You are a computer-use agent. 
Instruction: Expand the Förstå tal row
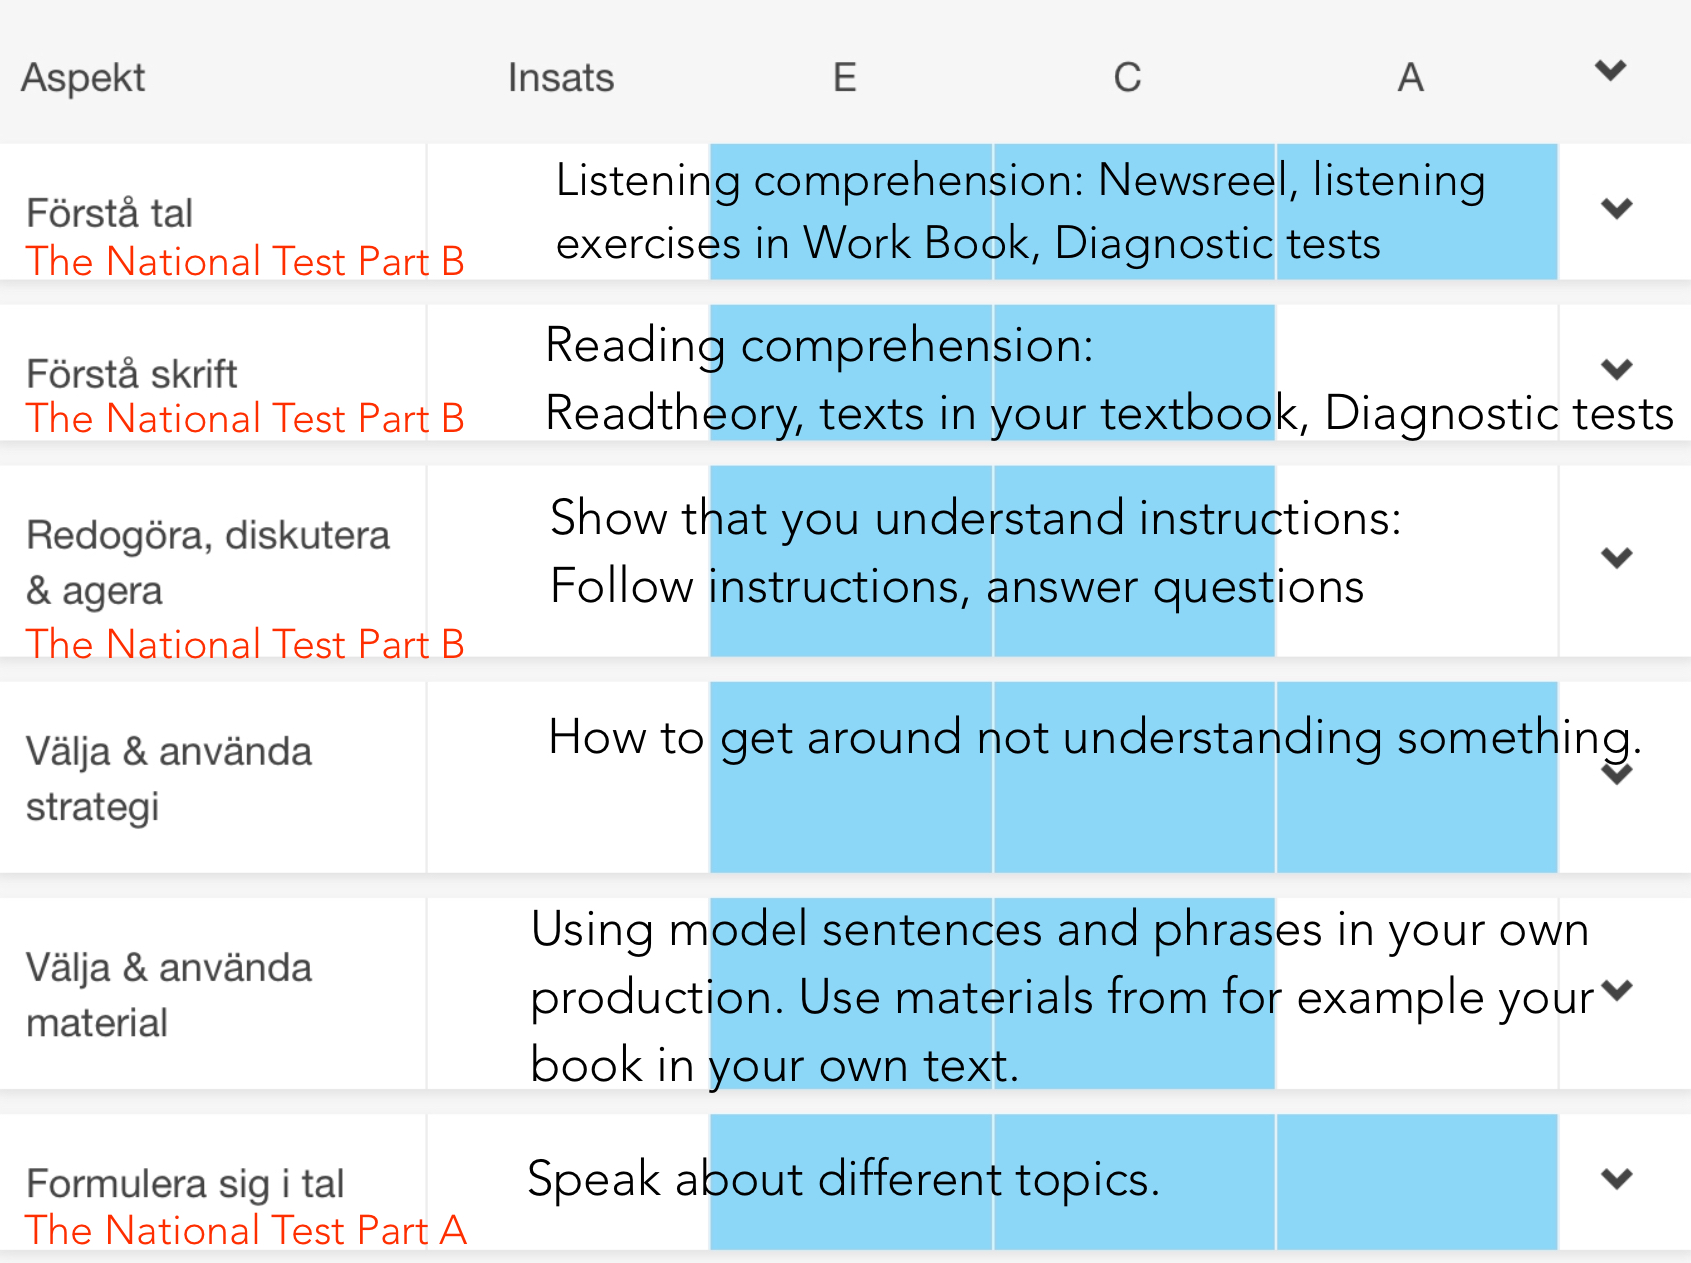(1616, 209)
